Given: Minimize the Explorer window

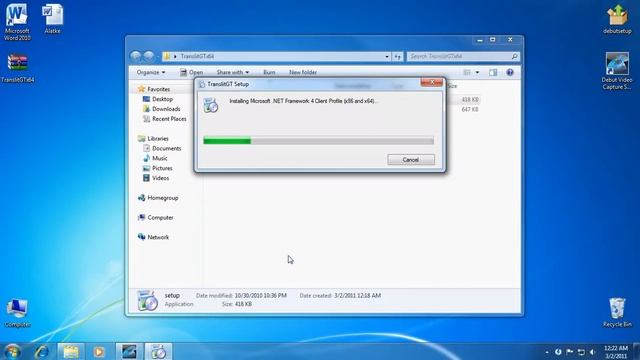Looking at the screenshot, I should pos(480,40).
